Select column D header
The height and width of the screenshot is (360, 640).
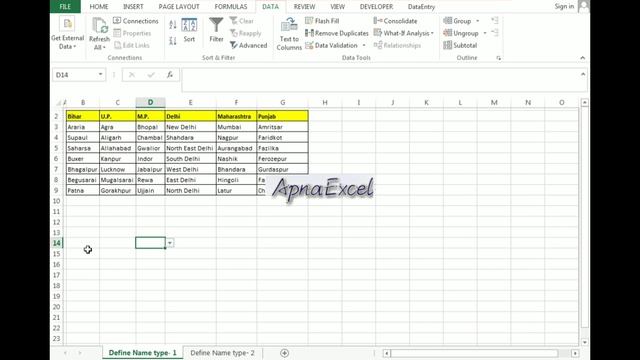coord(150,102)
